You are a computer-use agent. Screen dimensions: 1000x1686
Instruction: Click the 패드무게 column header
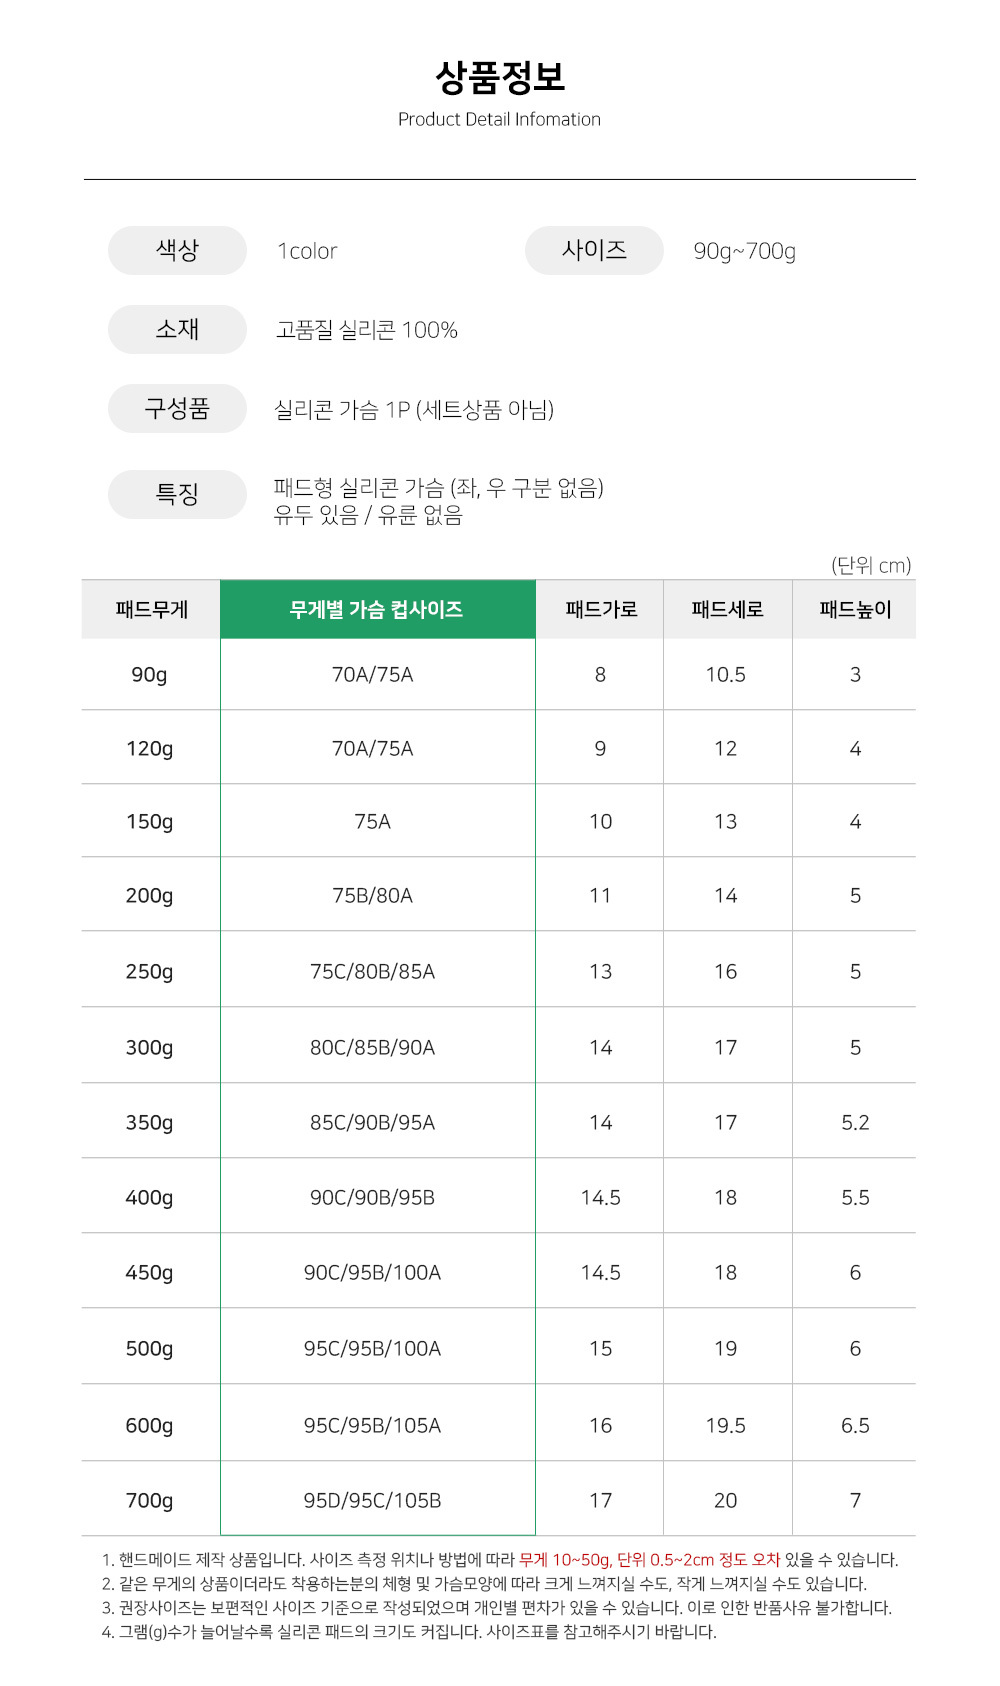pos(151,609)
